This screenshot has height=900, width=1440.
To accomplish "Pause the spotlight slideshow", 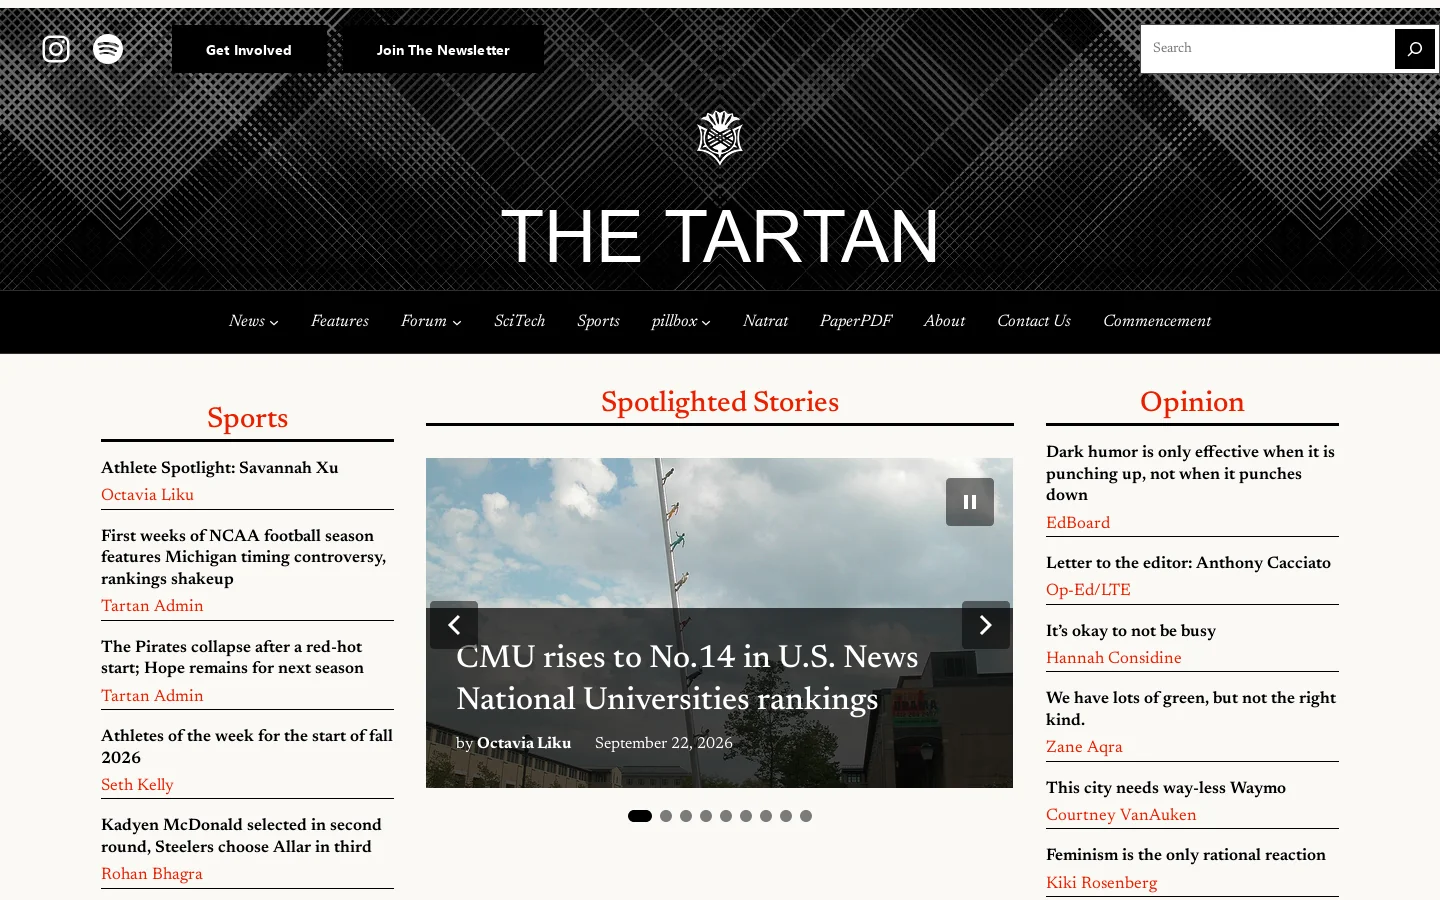I will coord(970,502).
